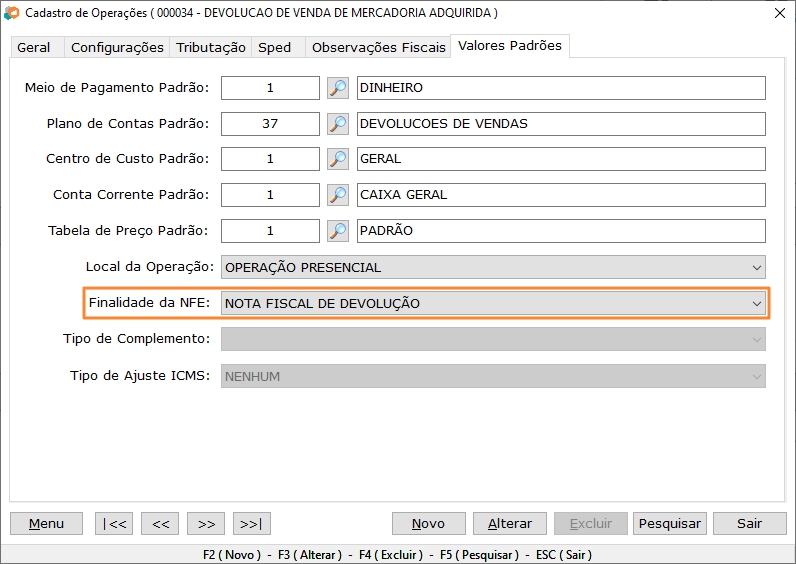Switch to the Tributação tab

click(x=211, y=47)
